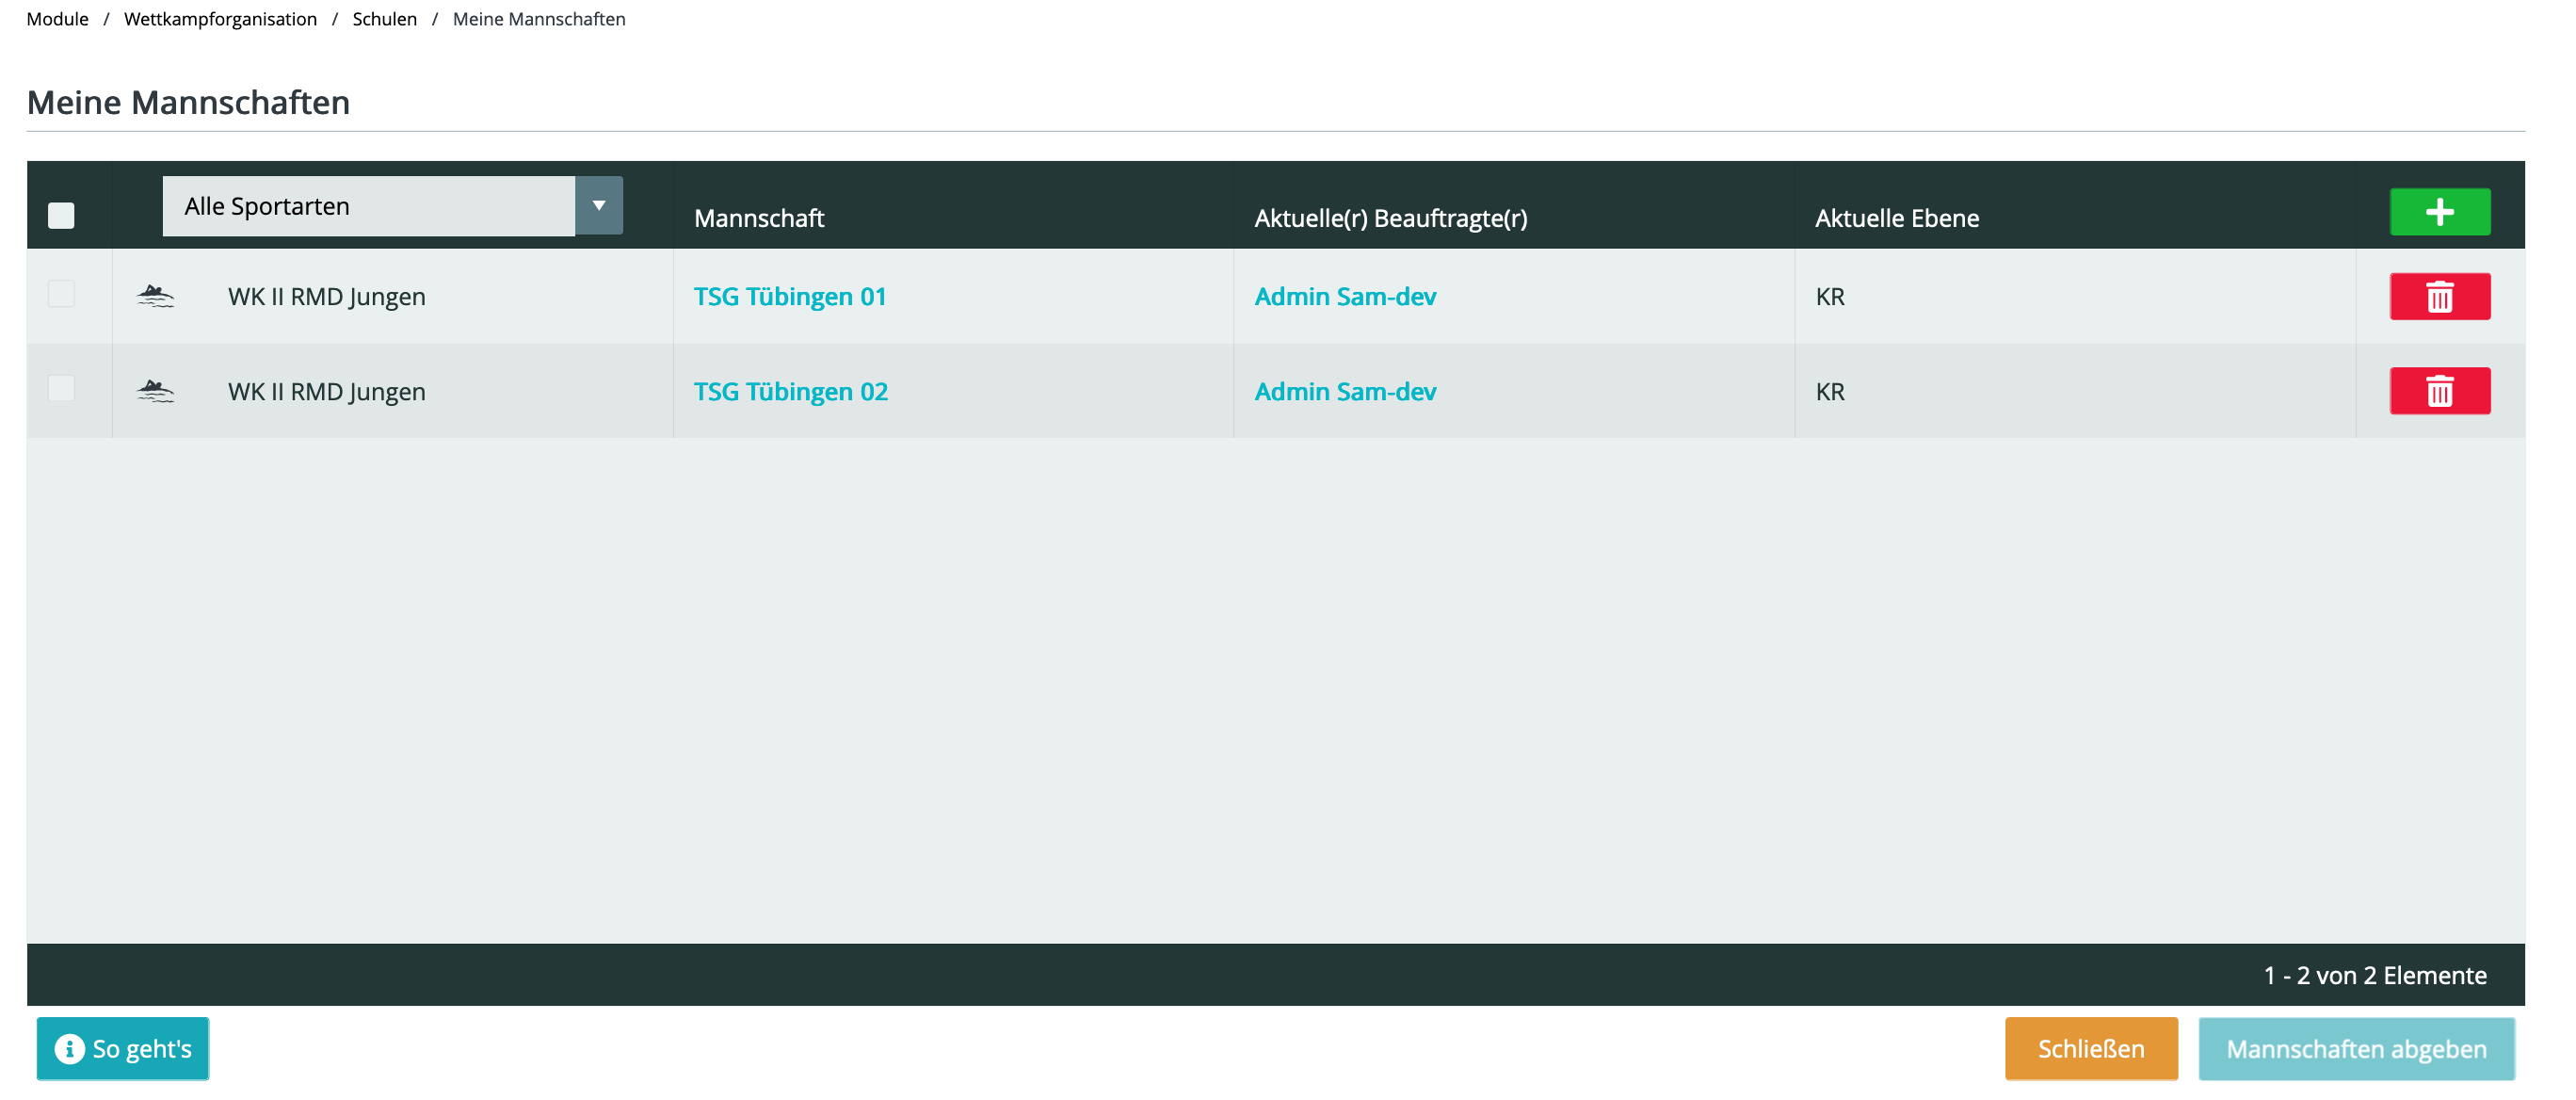
Task: Delete TSG Tübingen 02 using its trash icon
Action: coord(2439,391)
